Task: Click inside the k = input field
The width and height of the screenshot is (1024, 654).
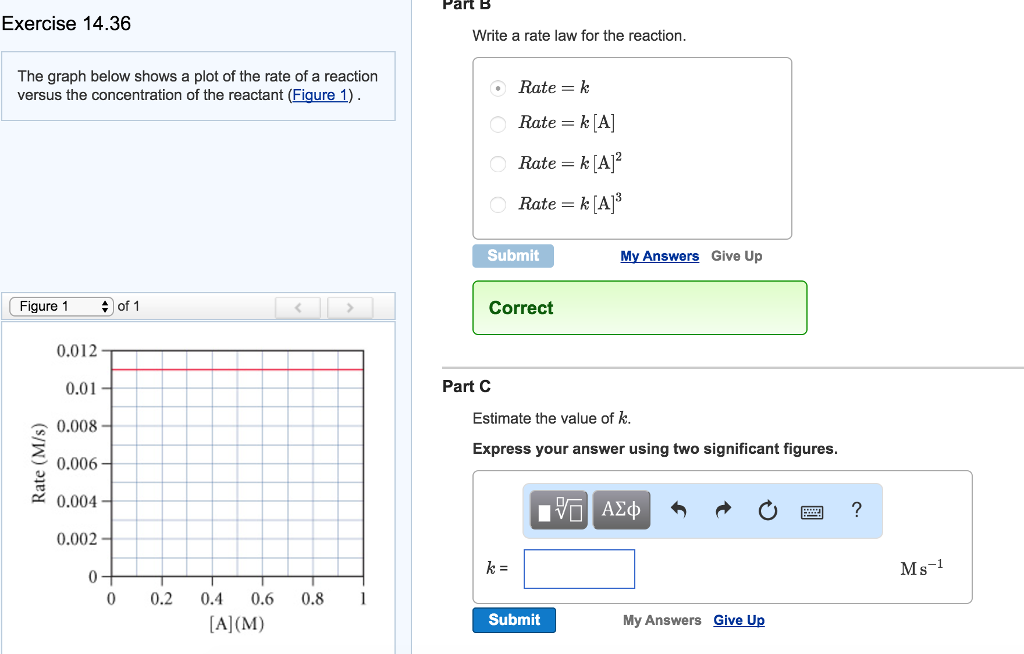Action: (579, 568)
